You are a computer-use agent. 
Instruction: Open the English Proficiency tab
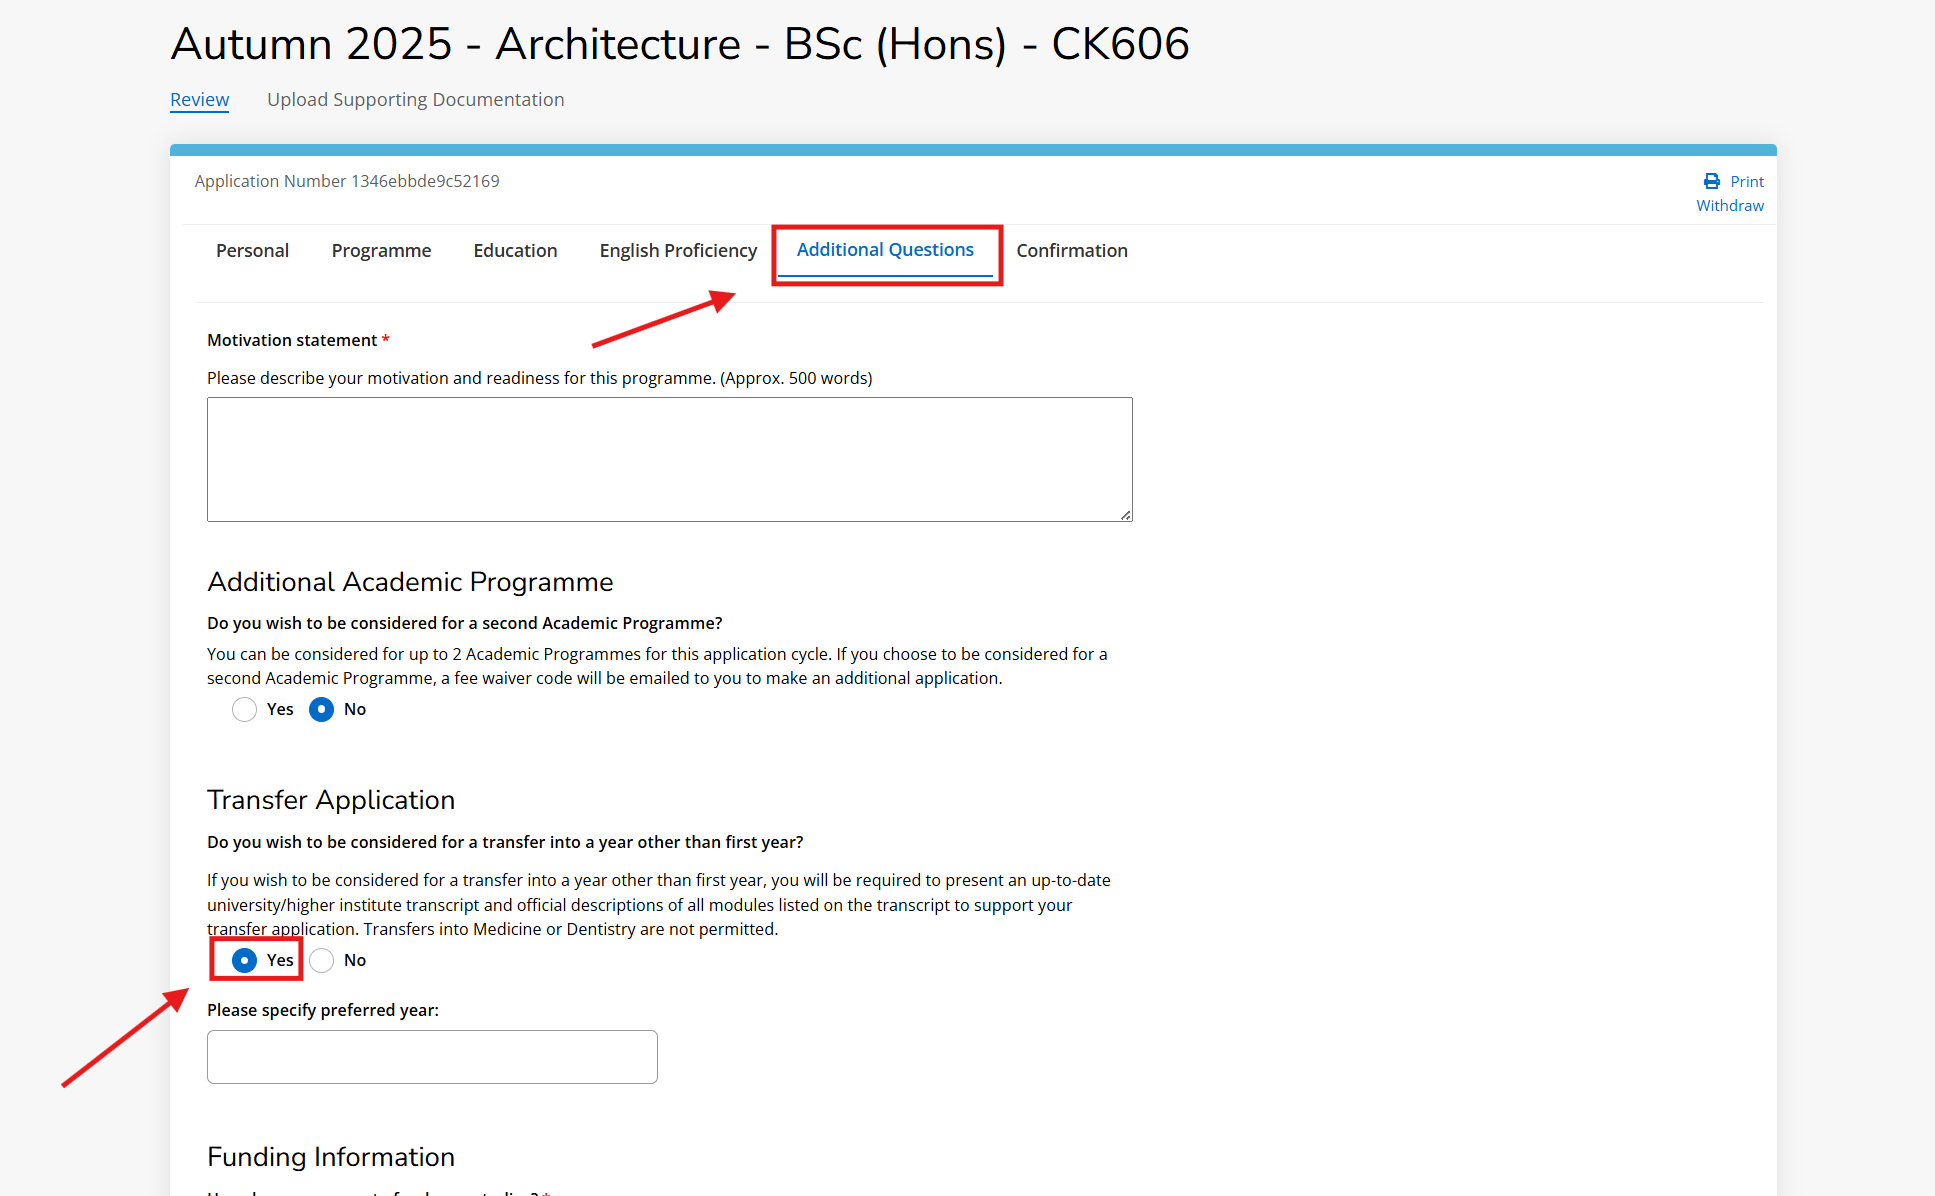coord(678,250)
